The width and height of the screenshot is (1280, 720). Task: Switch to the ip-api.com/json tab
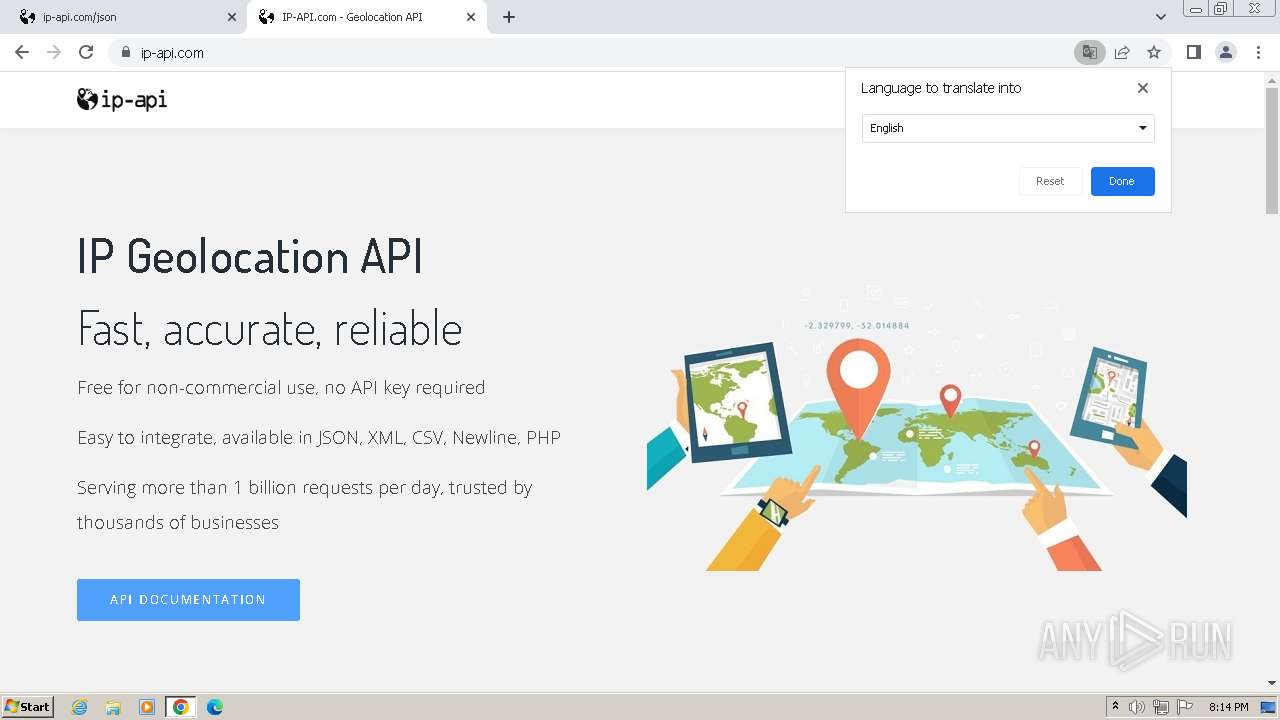[124, 17]
